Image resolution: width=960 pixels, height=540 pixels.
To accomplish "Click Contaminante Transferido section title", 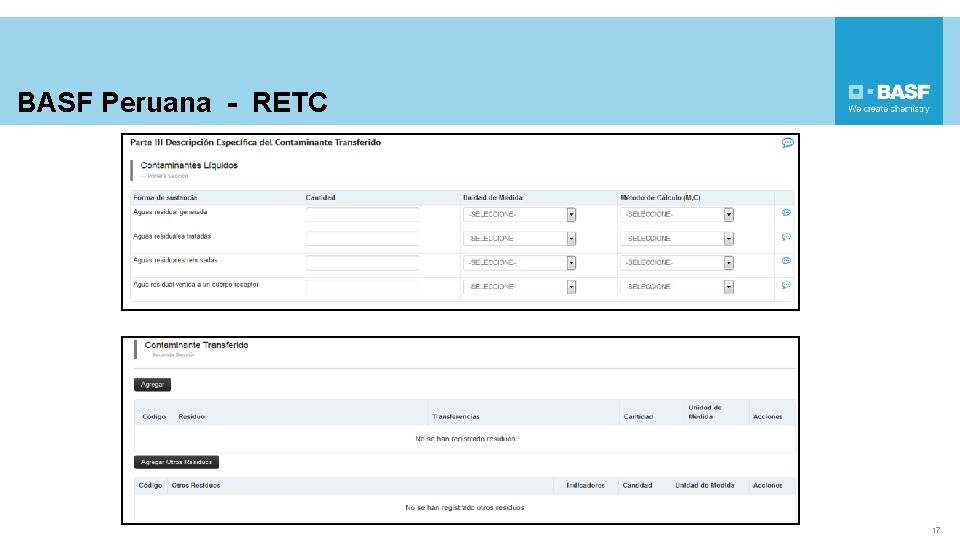I will [x=196, y=345].
